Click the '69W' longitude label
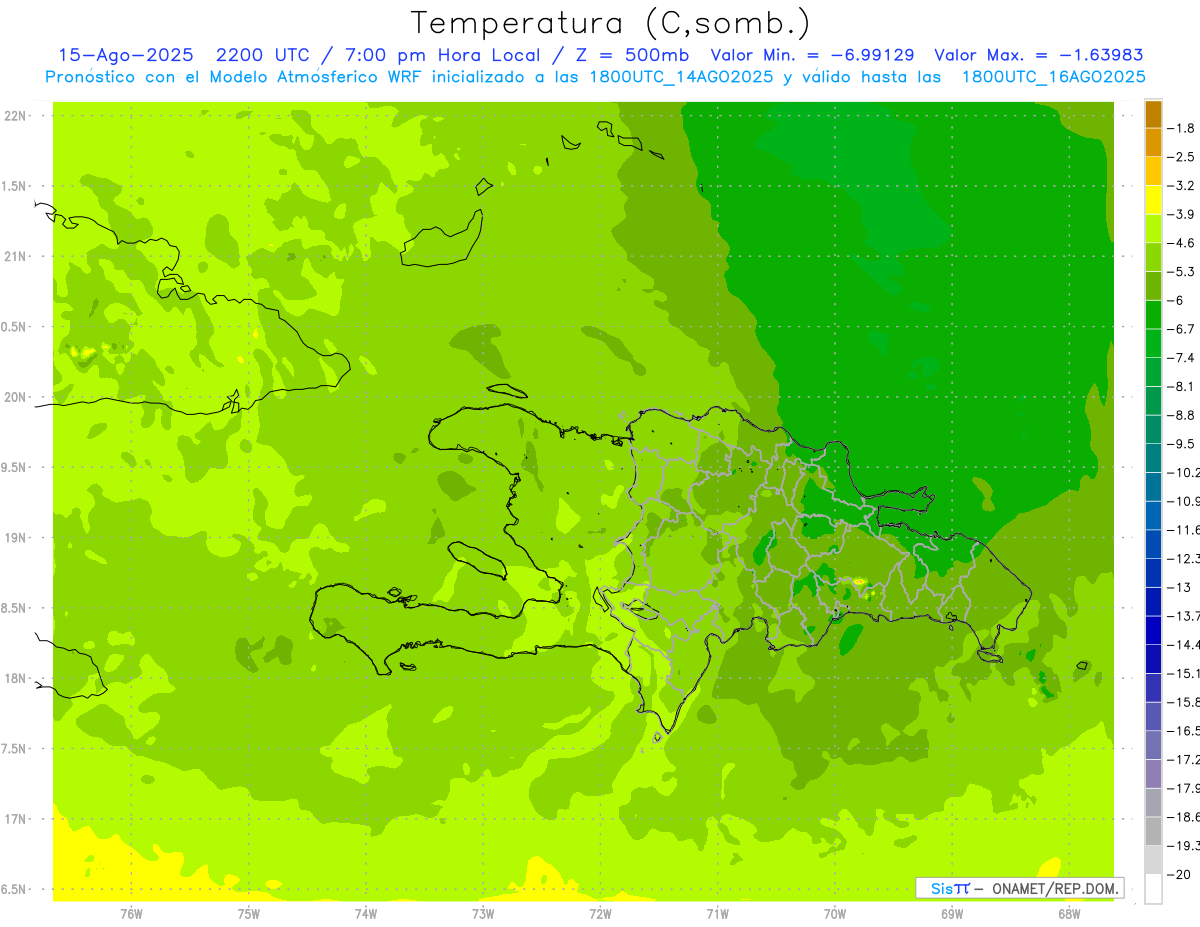1200x927 pixels. (952, 913)
